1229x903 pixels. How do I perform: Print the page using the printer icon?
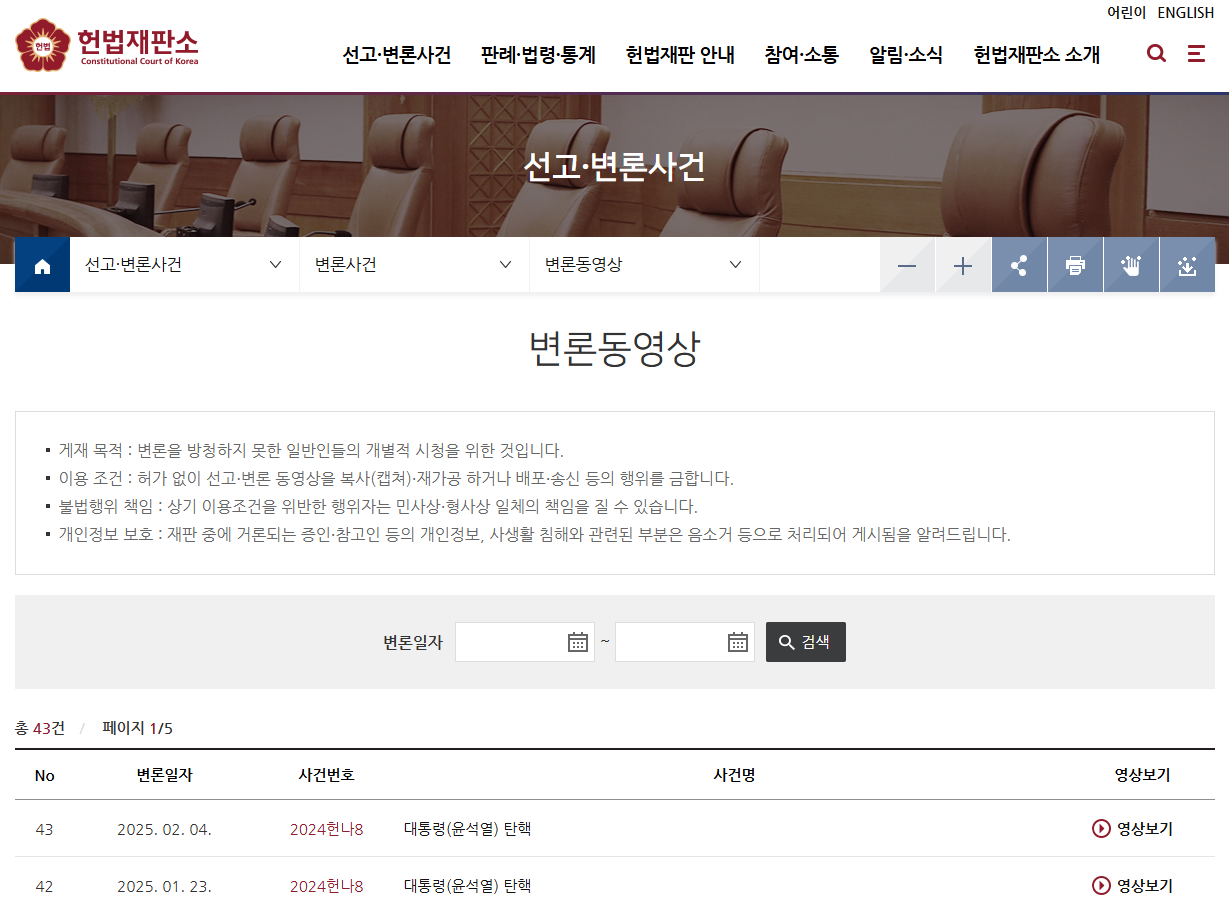click(x=1075, y=264)
